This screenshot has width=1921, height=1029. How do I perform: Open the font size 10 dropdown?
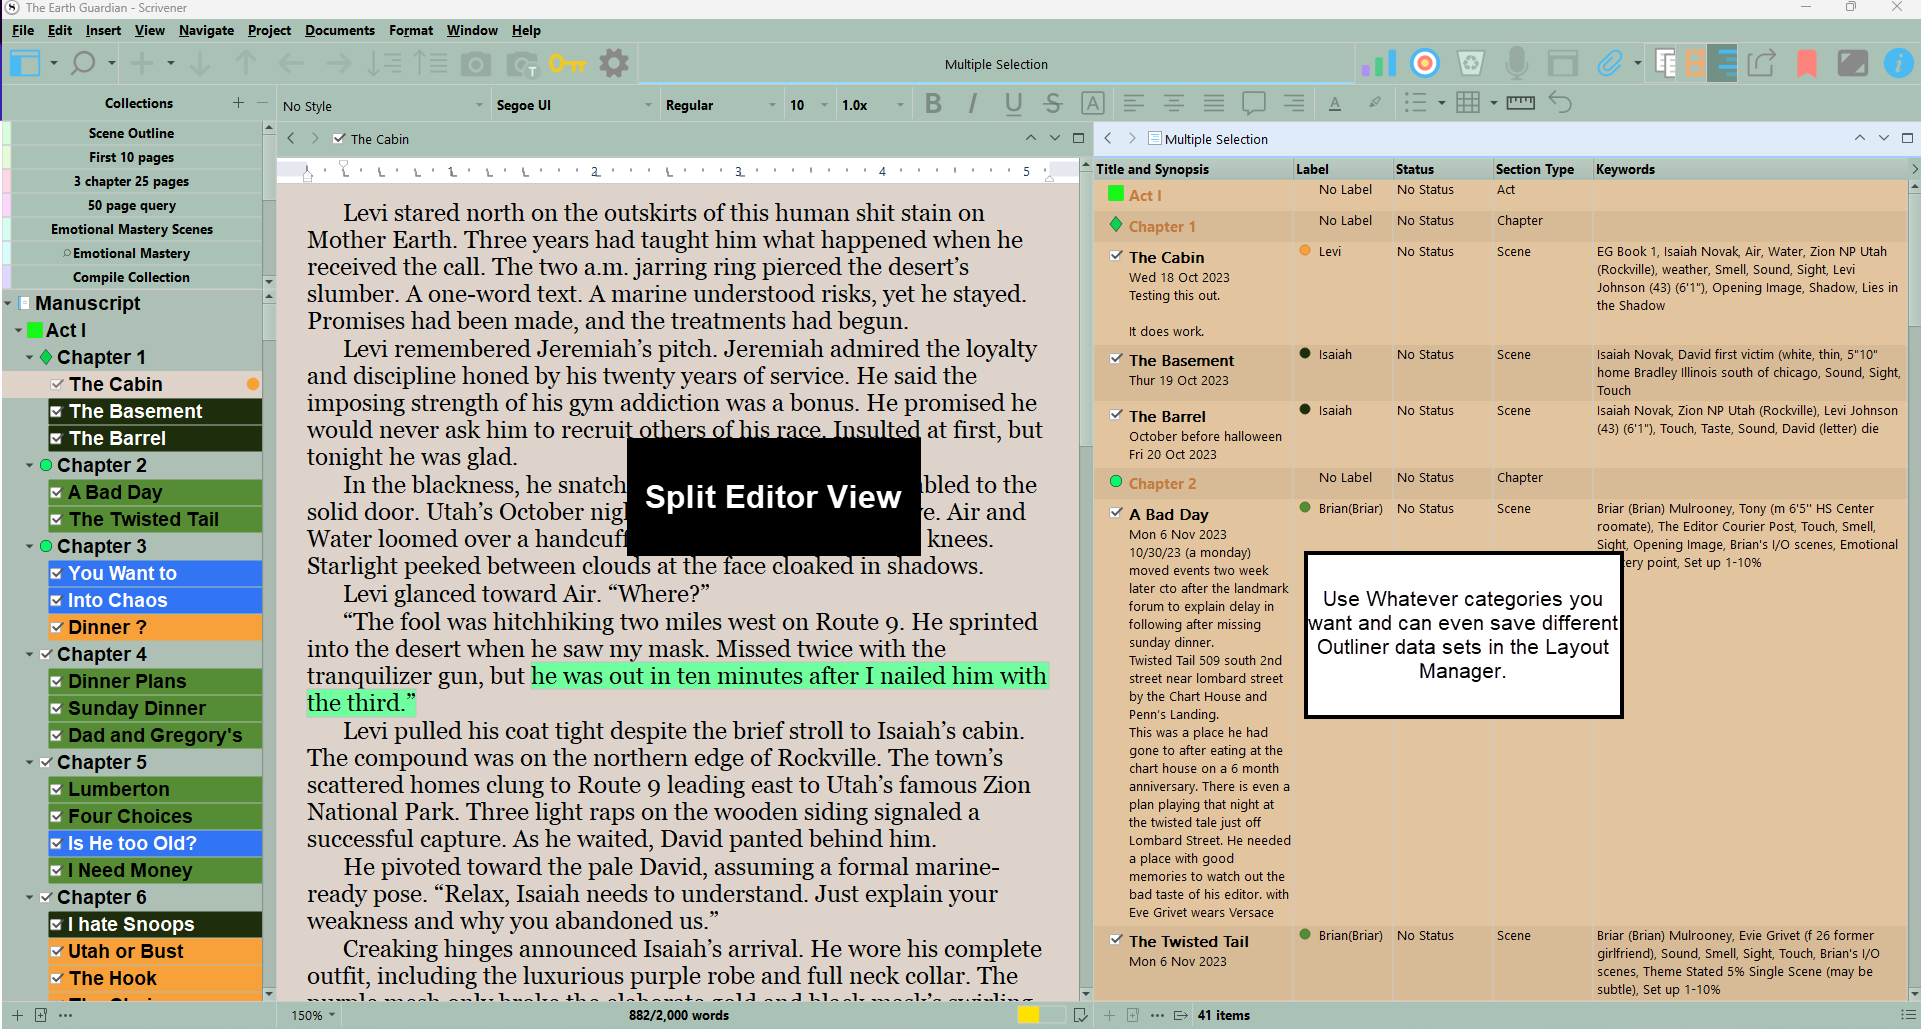tap(809, 105)
